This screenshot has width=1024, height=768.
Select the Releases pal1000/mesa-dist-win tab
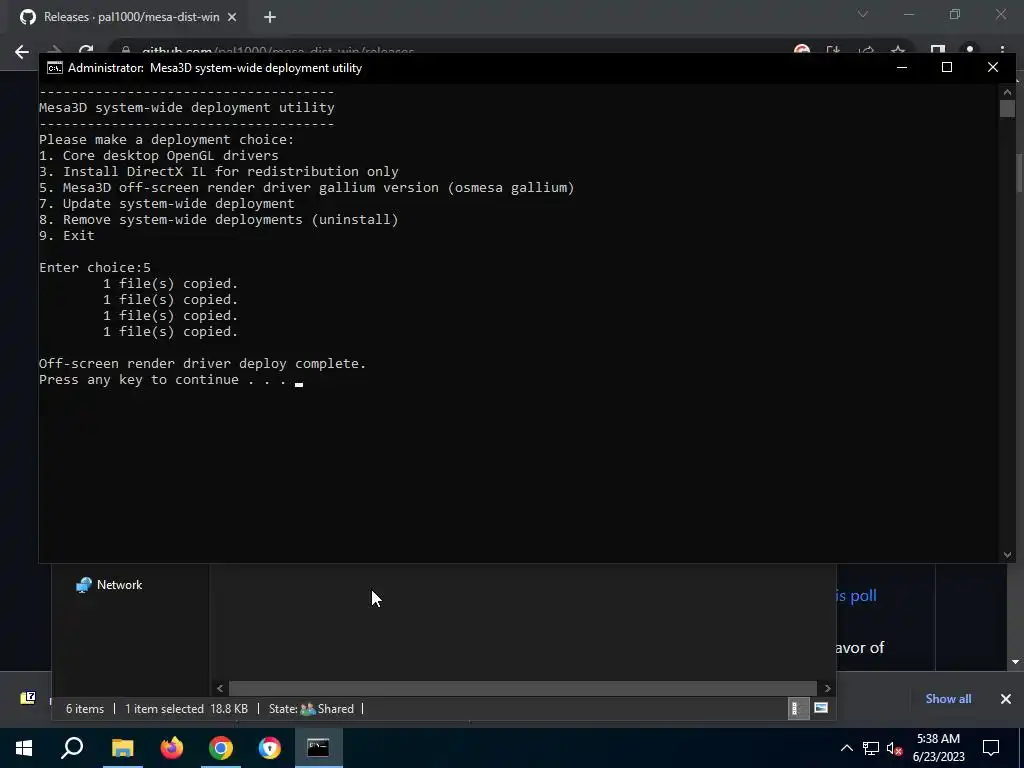point(130,17)
